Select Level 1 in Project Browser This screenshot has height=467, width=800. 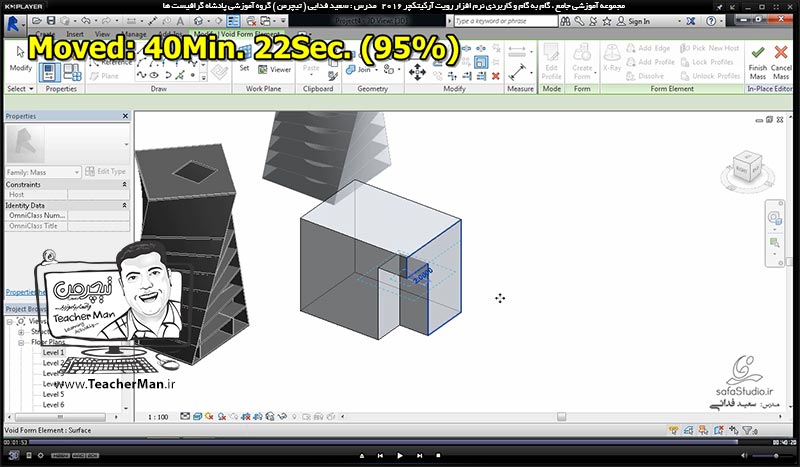point(53,353)
